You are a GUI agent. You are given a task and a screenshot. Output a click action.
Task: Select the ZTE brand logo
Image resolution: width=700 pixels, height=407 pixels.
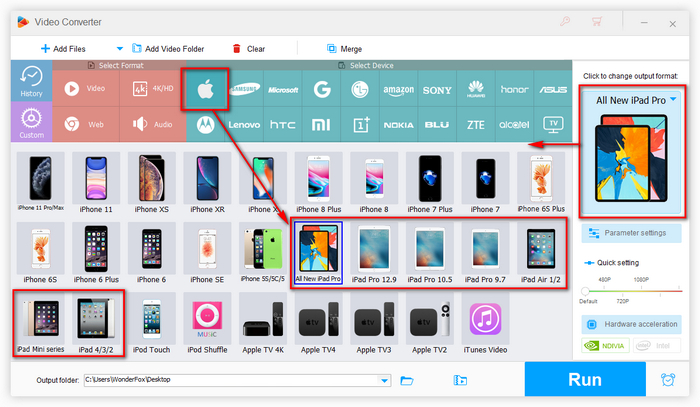pos(476,125)
